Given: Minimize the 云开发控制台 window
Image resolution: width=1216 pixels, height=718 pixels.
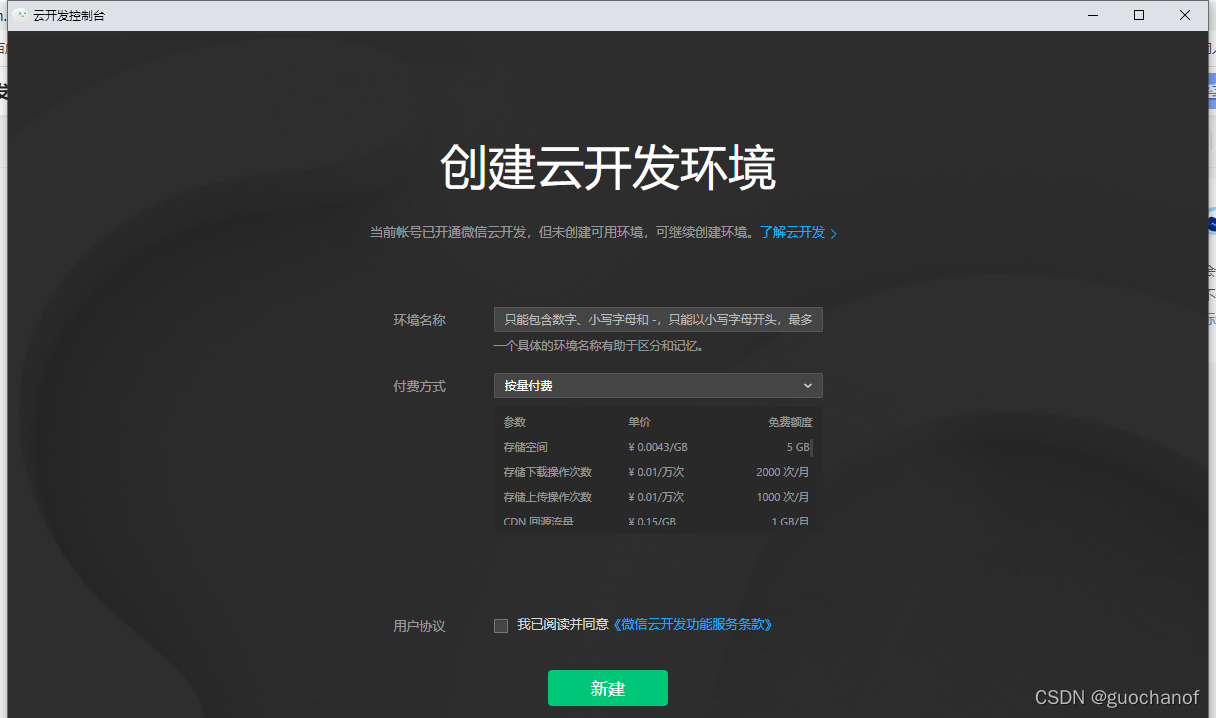Looking at the screenshot, I should coord(1092,15).
